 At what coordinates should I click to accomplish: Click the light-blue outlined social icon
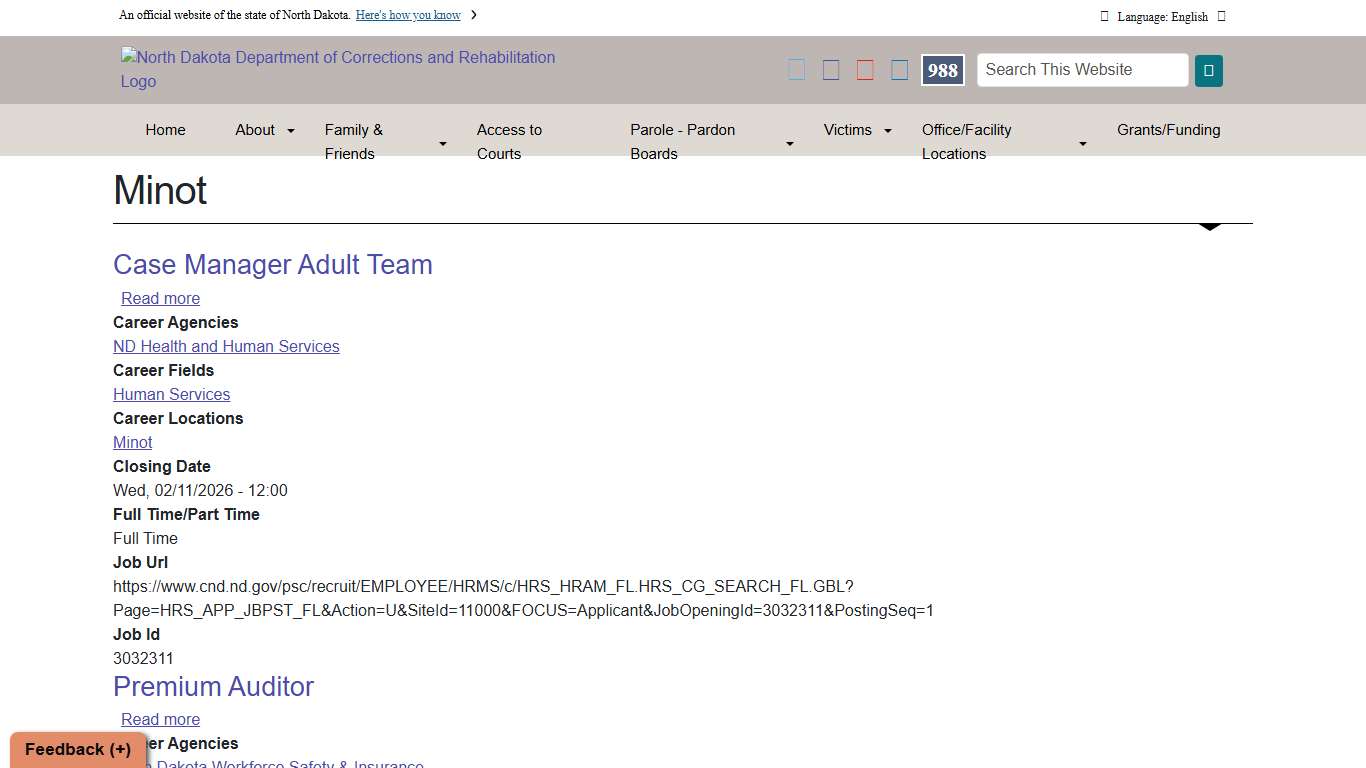tap(797, 70)
